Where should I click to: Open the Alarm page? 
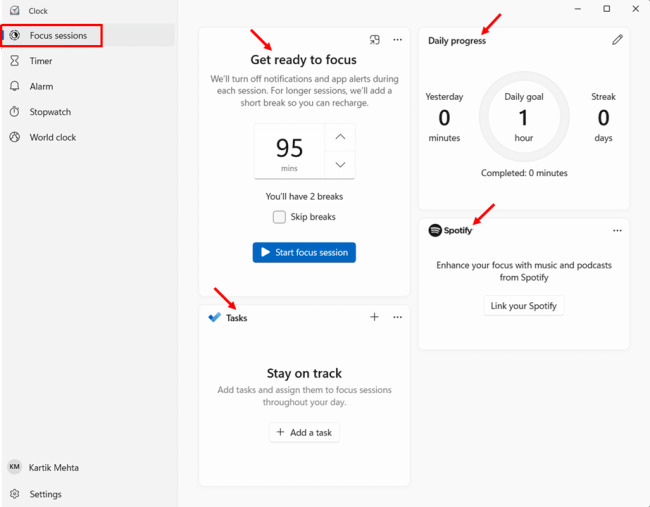click(88, 86)
